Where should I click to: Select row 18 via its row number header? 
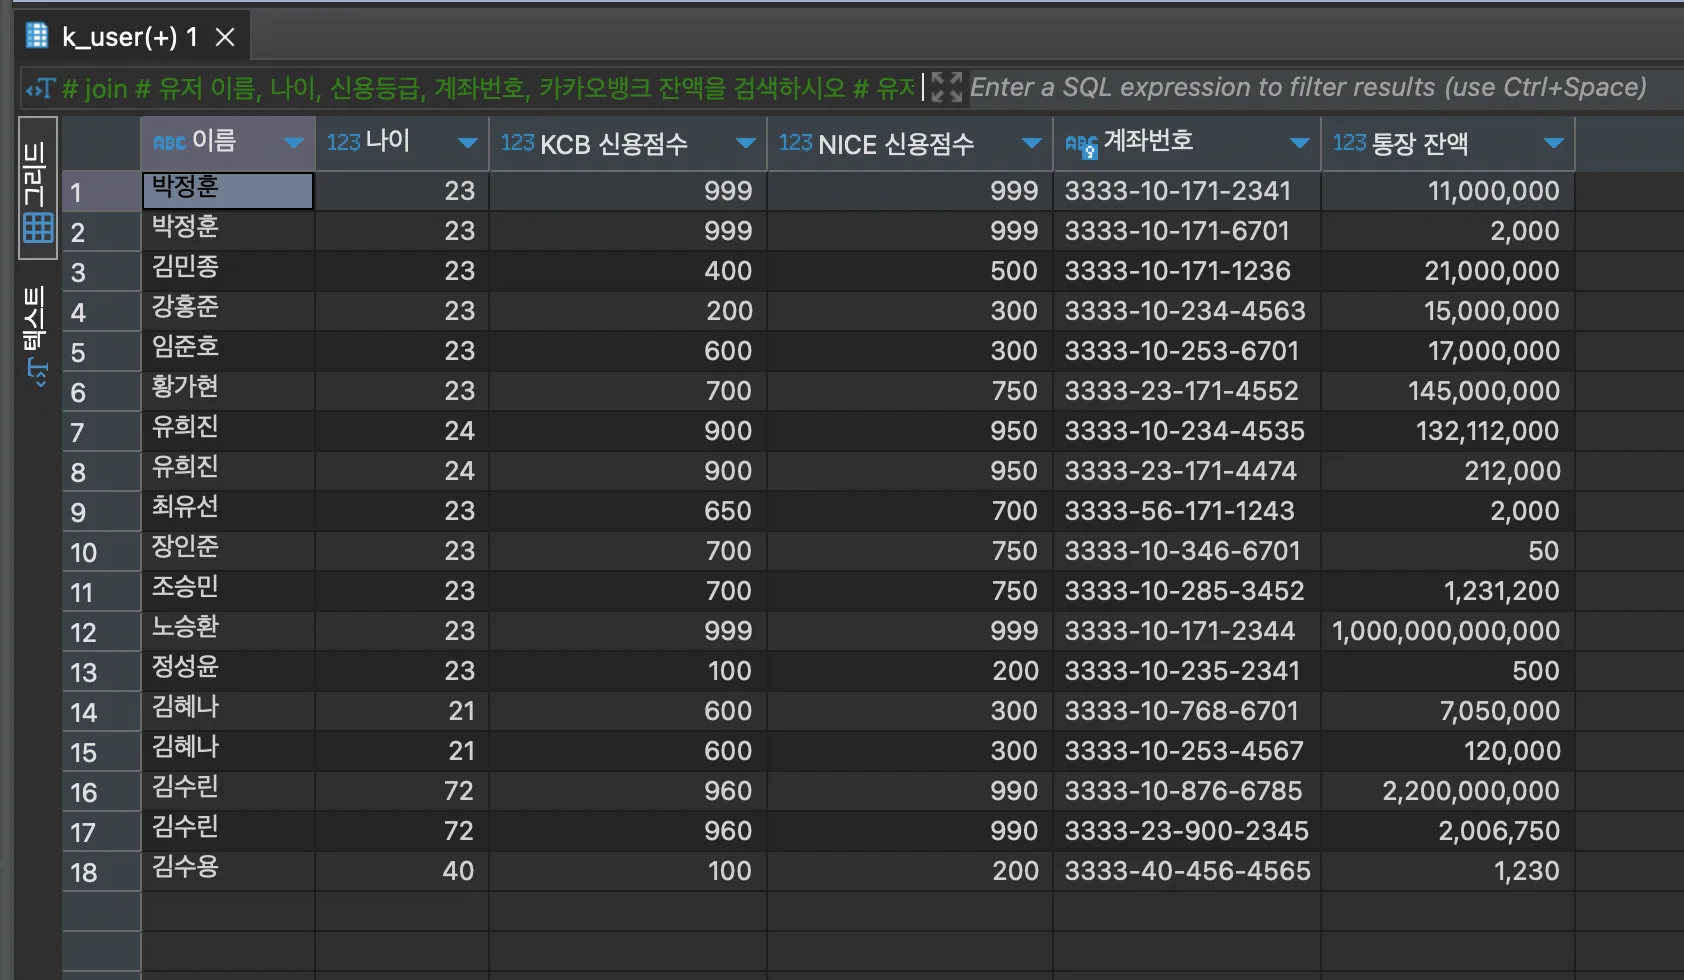[x=84, y=872]
